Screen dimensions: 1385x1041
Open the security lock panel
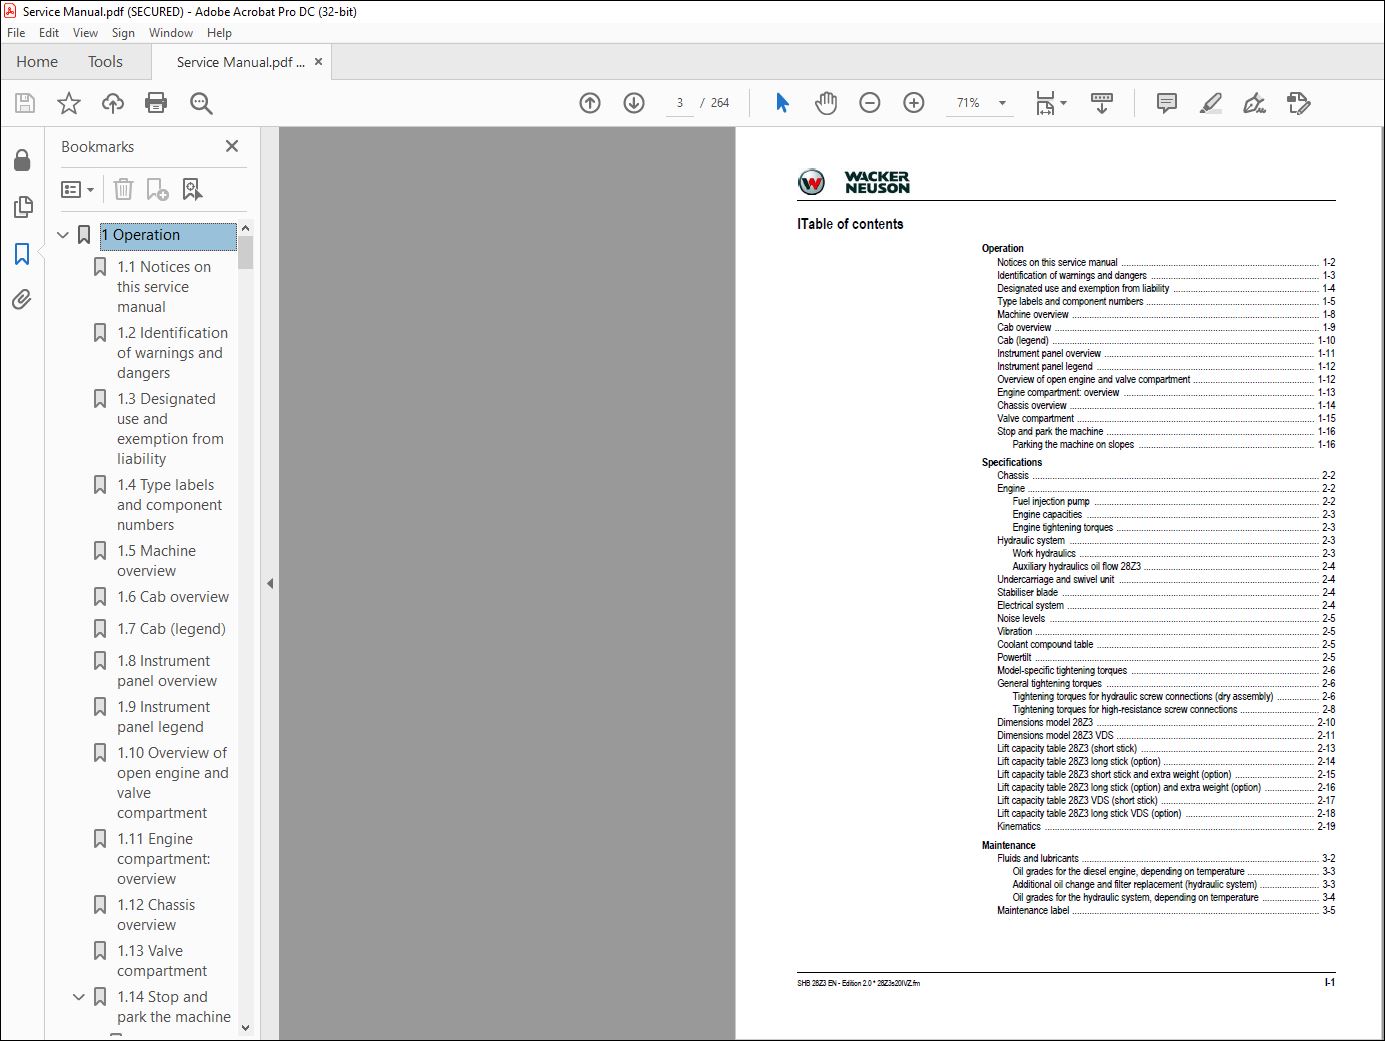pos(22,161)
